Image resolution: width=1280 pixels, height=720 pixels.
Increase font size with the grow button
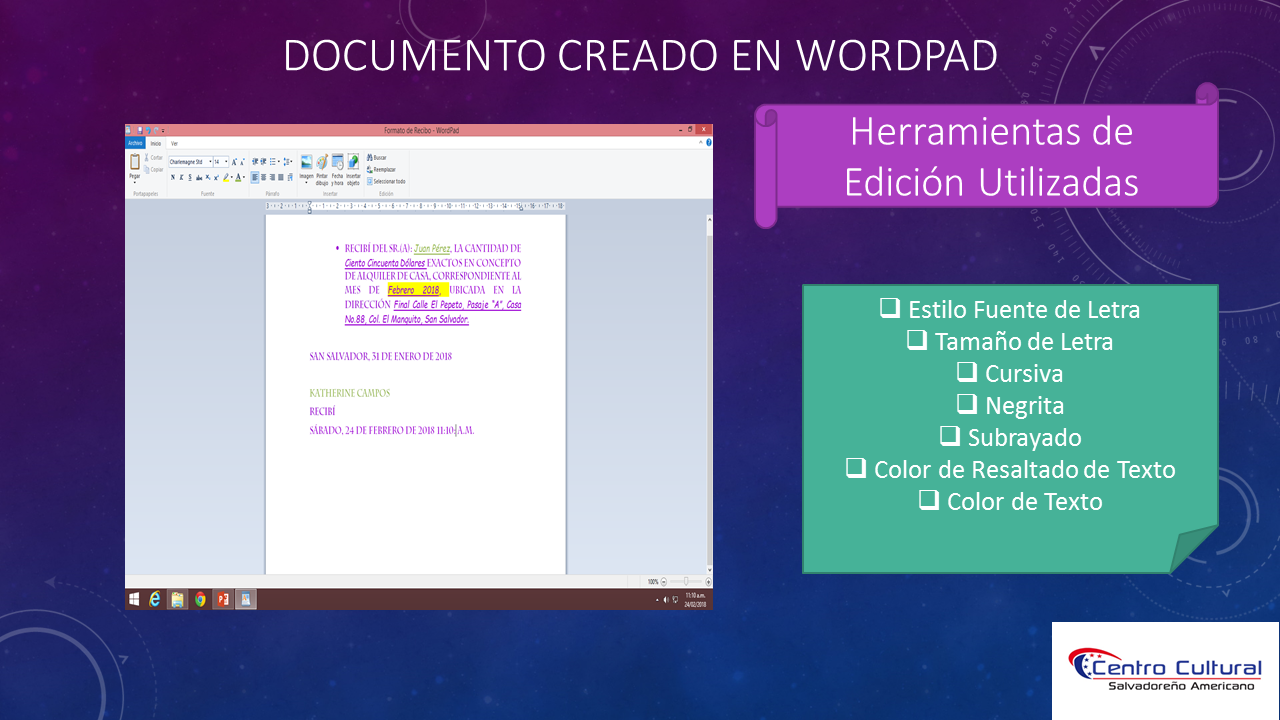coord(234,162)
